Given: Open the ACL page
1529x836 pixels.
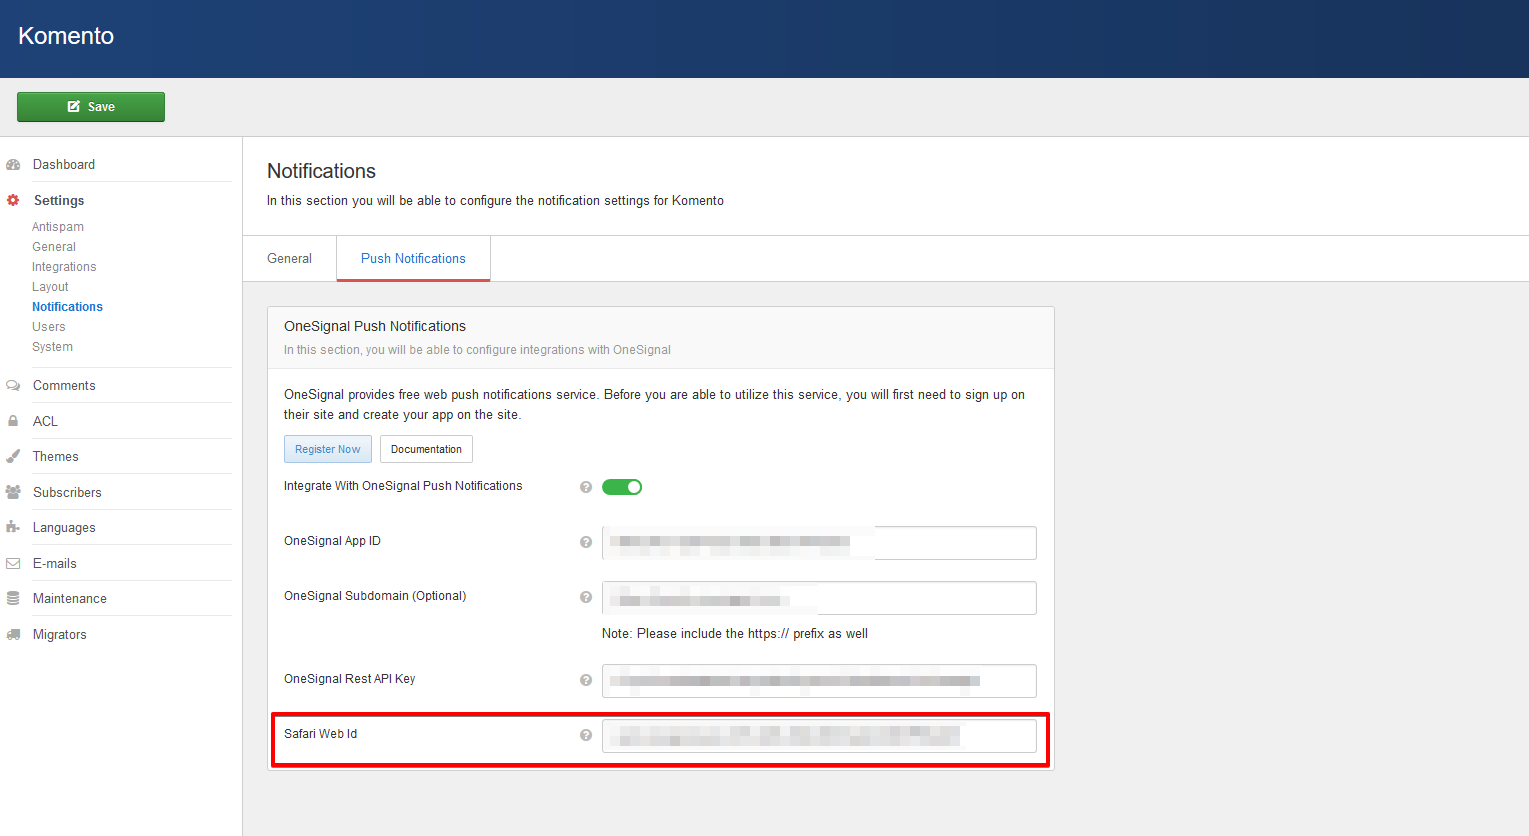Looking at the screenshot, I should (45, 422).
